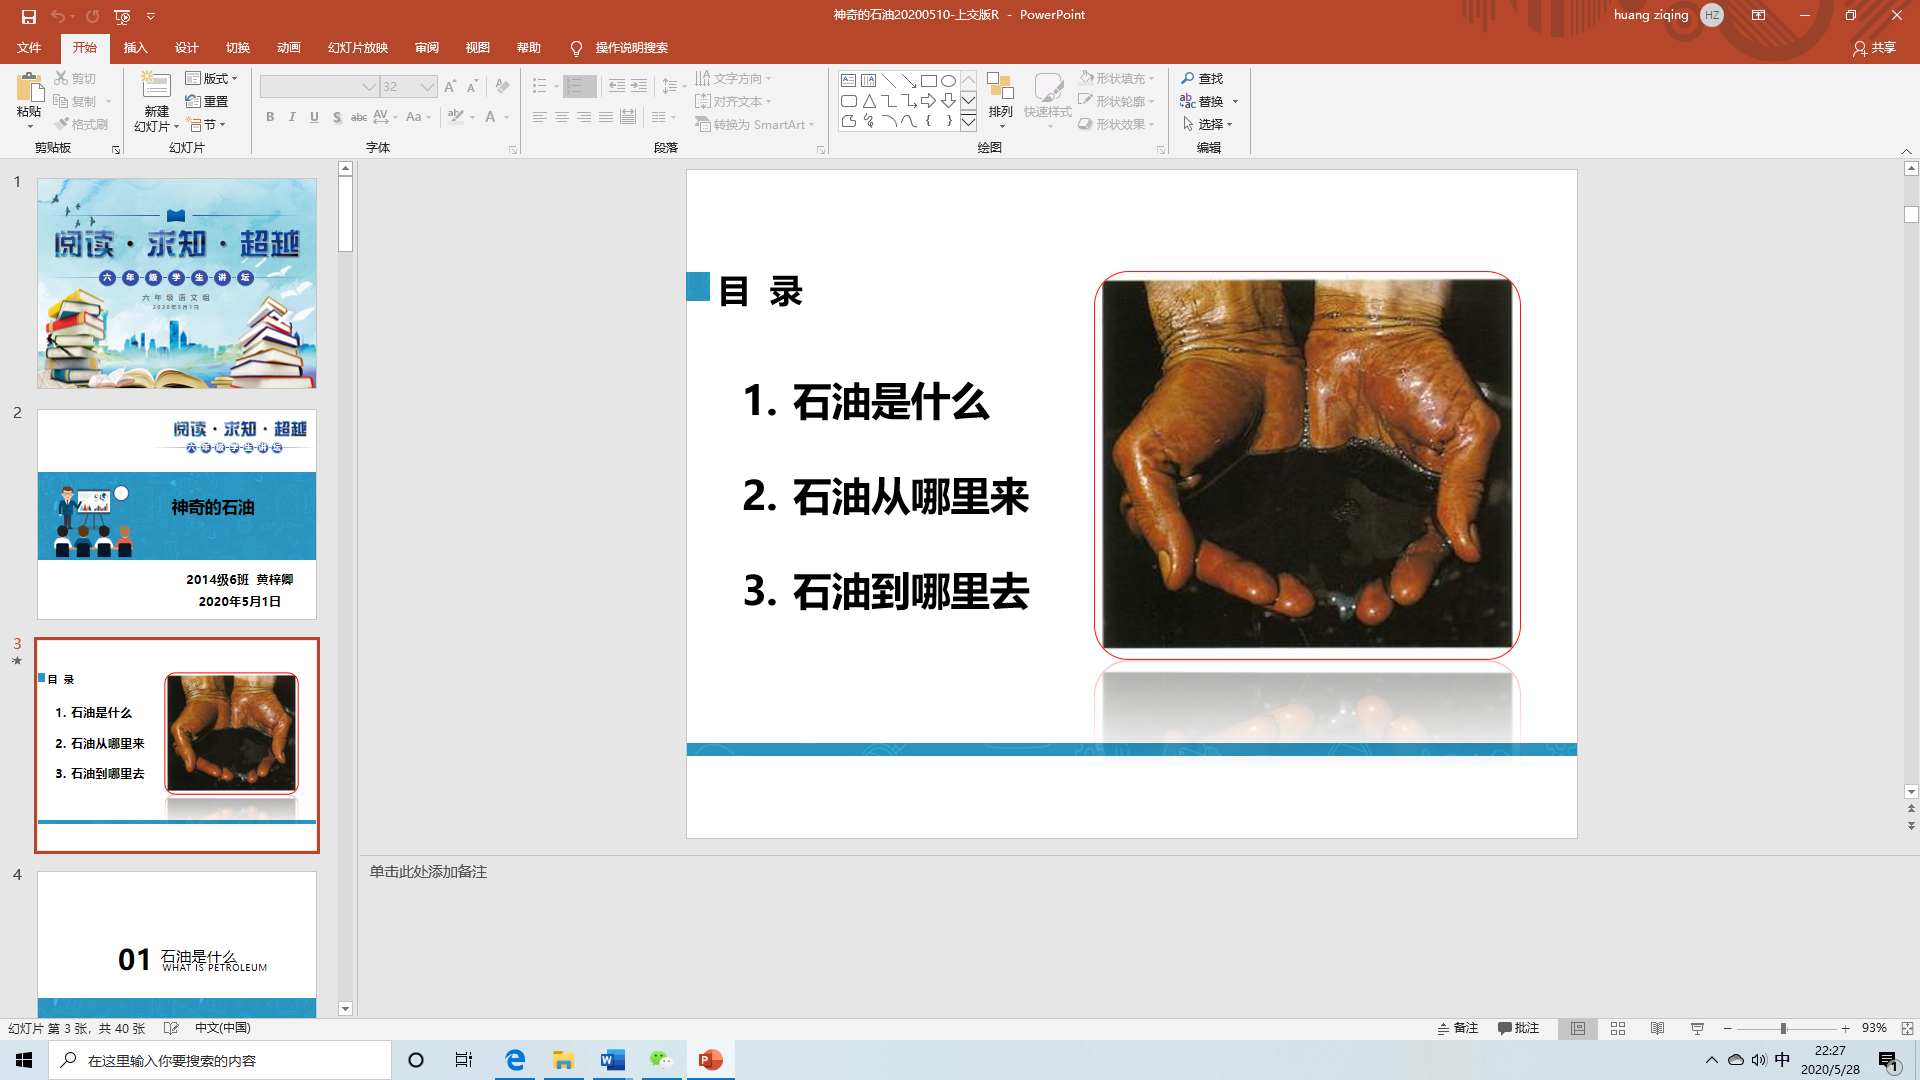Open the Select (选择) dropdown
Viewport: 1920px width, 1080px height.
[x=1207, y=124]
